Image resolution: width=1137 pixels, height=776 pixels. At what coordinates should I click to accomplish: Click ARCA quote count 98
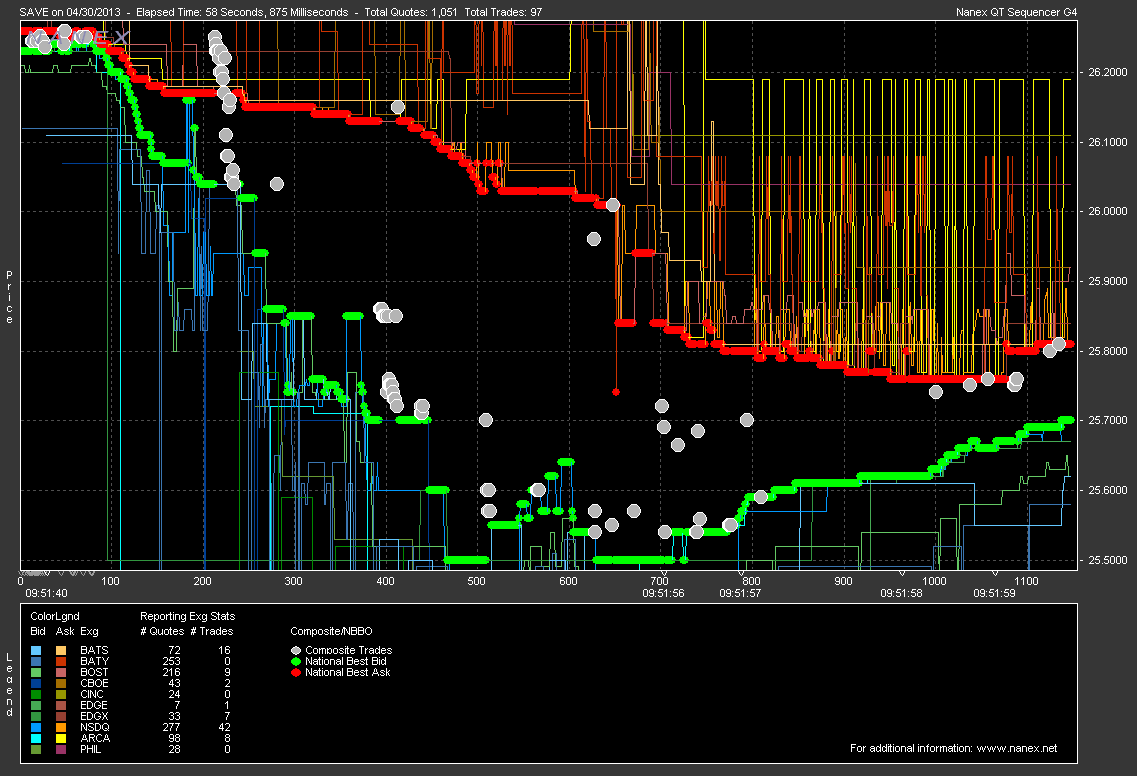click(174, 738)
